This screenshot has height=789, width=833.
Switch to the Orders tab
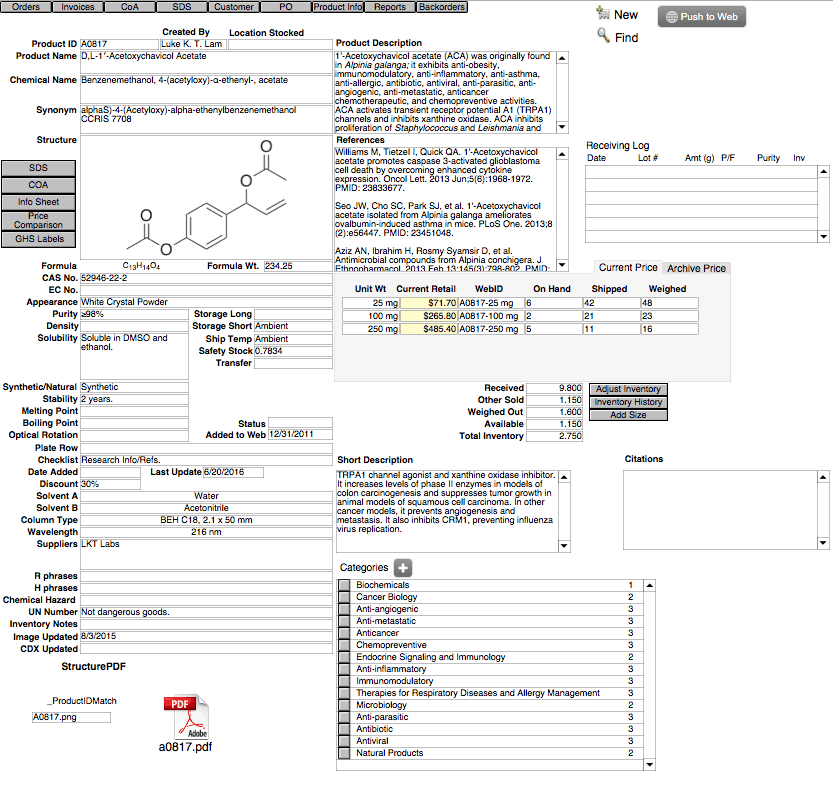pyautogui.click(x=26, y=7)
